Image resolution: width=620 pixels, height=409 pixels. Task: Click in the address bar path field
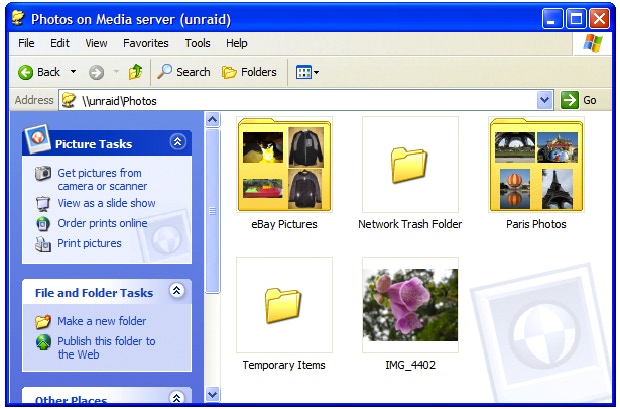[x=300, y=100]
